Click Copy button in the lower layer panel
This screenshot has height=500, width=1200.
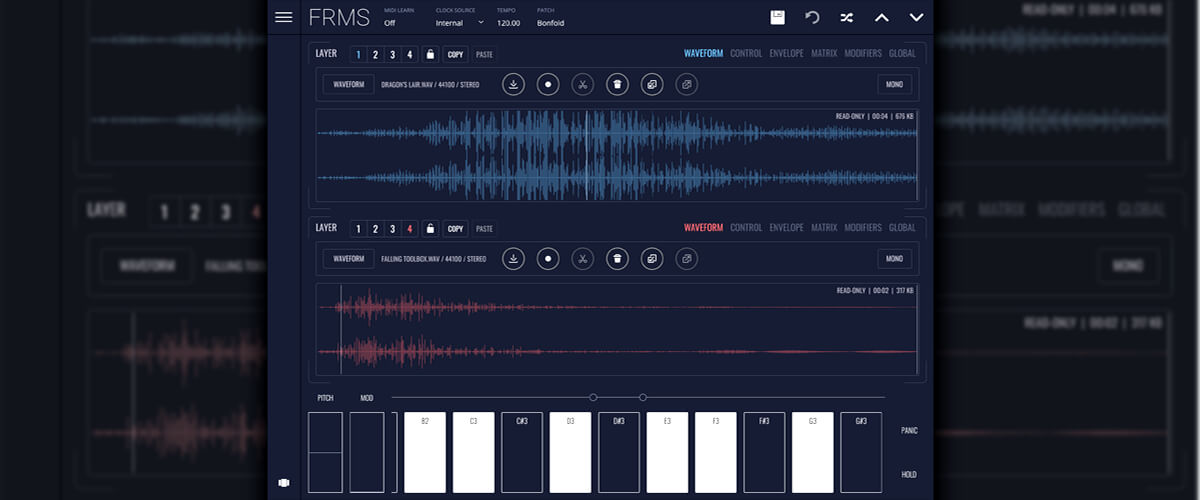tap(455, 228)
